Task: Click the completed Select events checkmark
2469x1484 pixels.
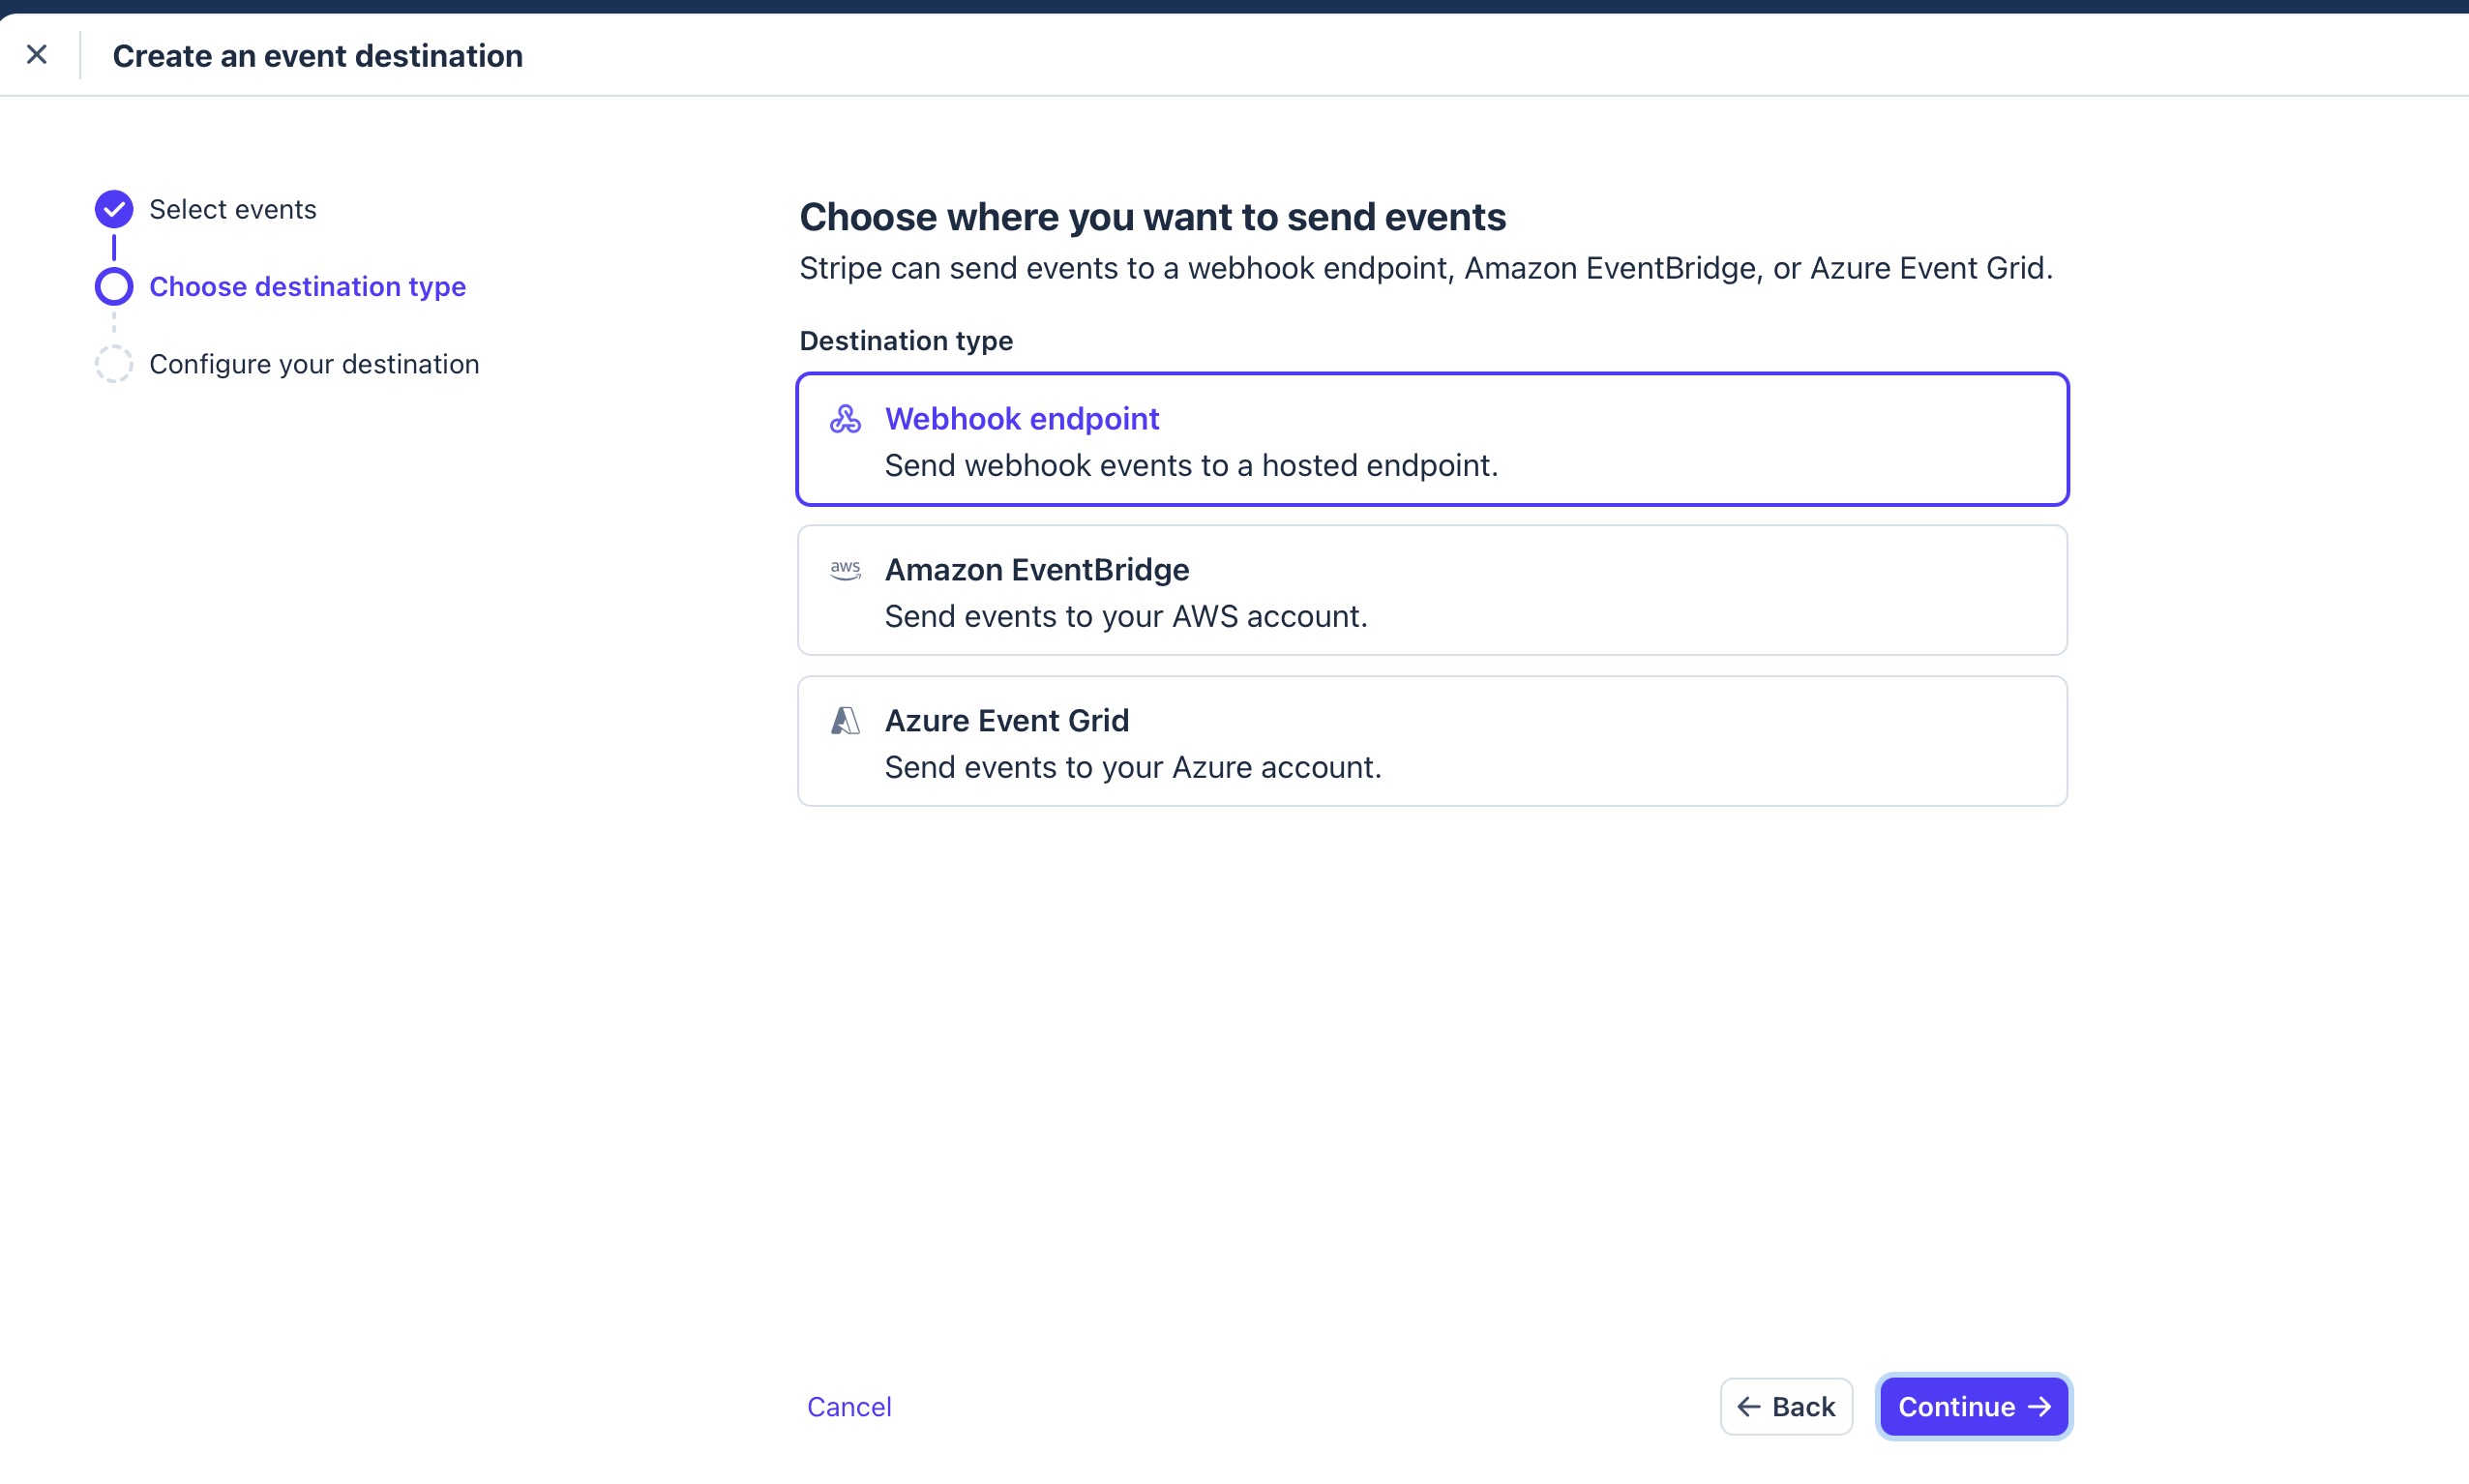Action: pos(114,209)
